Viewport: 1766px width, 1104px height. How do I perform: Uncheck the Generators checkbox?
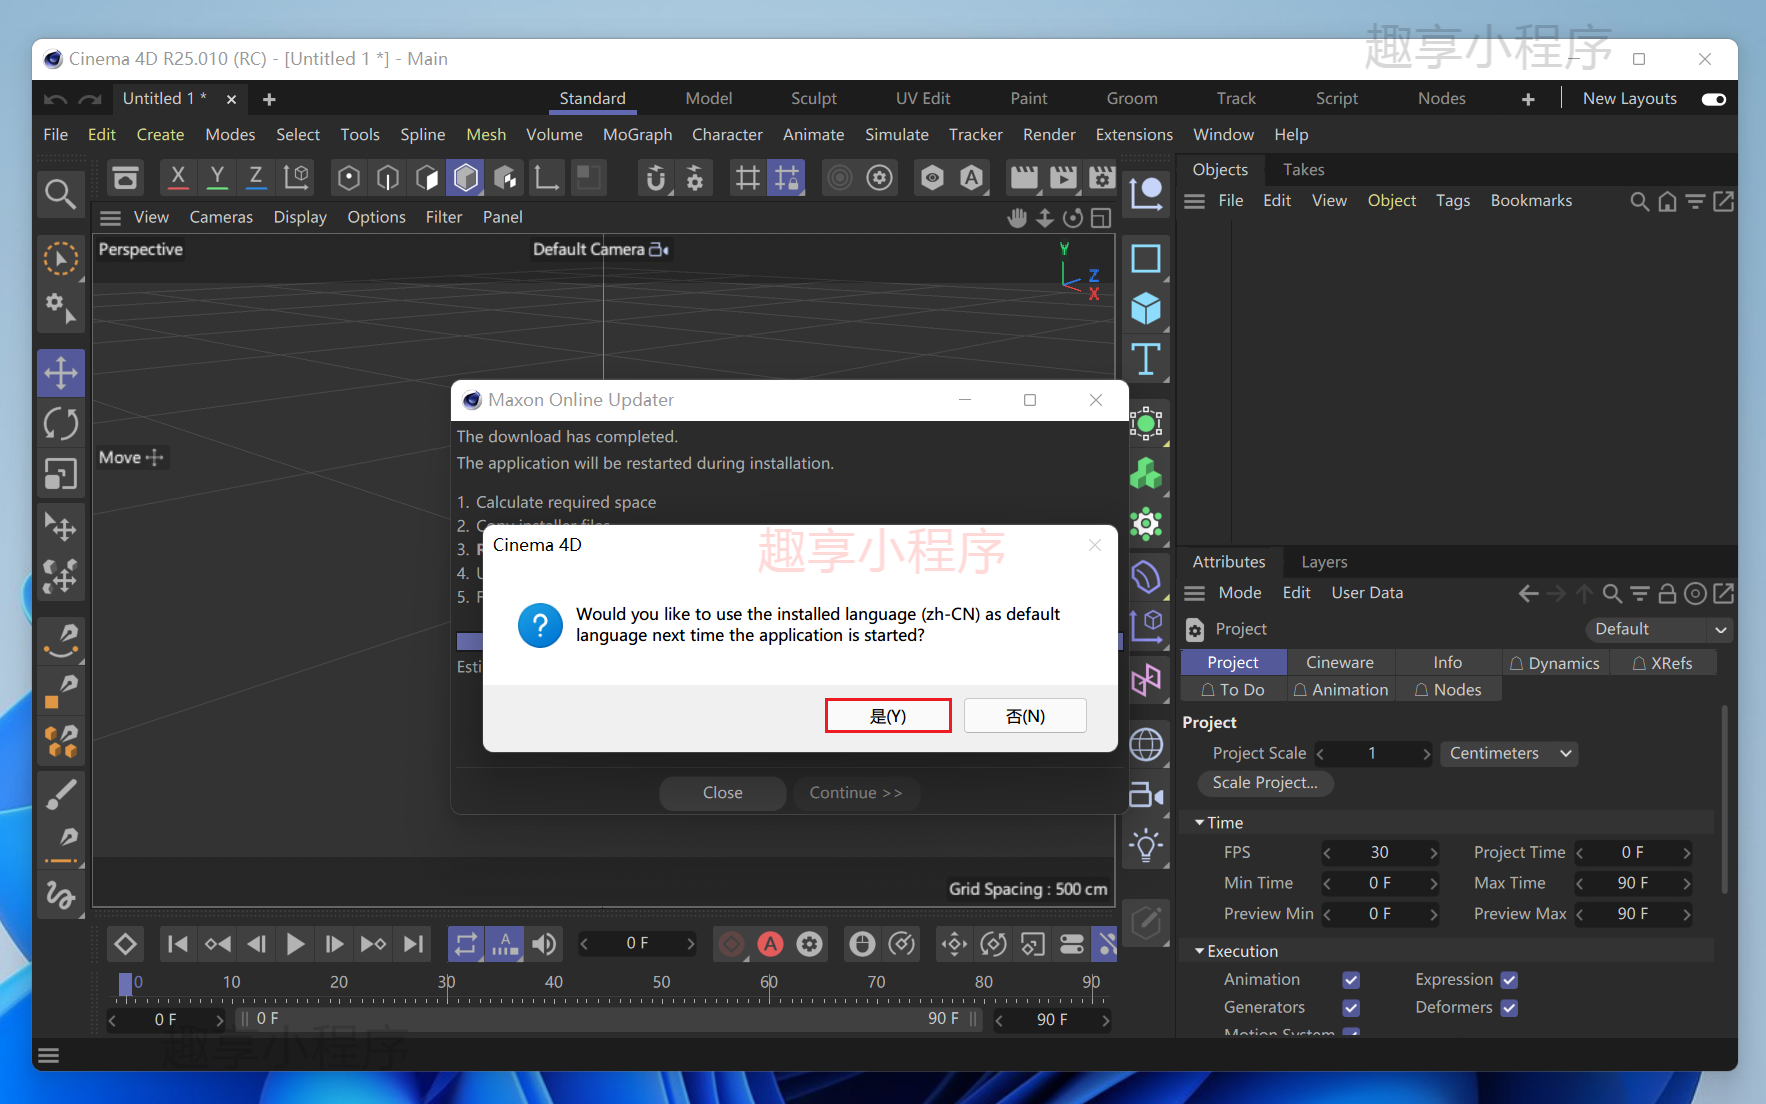[1351, 1008]
